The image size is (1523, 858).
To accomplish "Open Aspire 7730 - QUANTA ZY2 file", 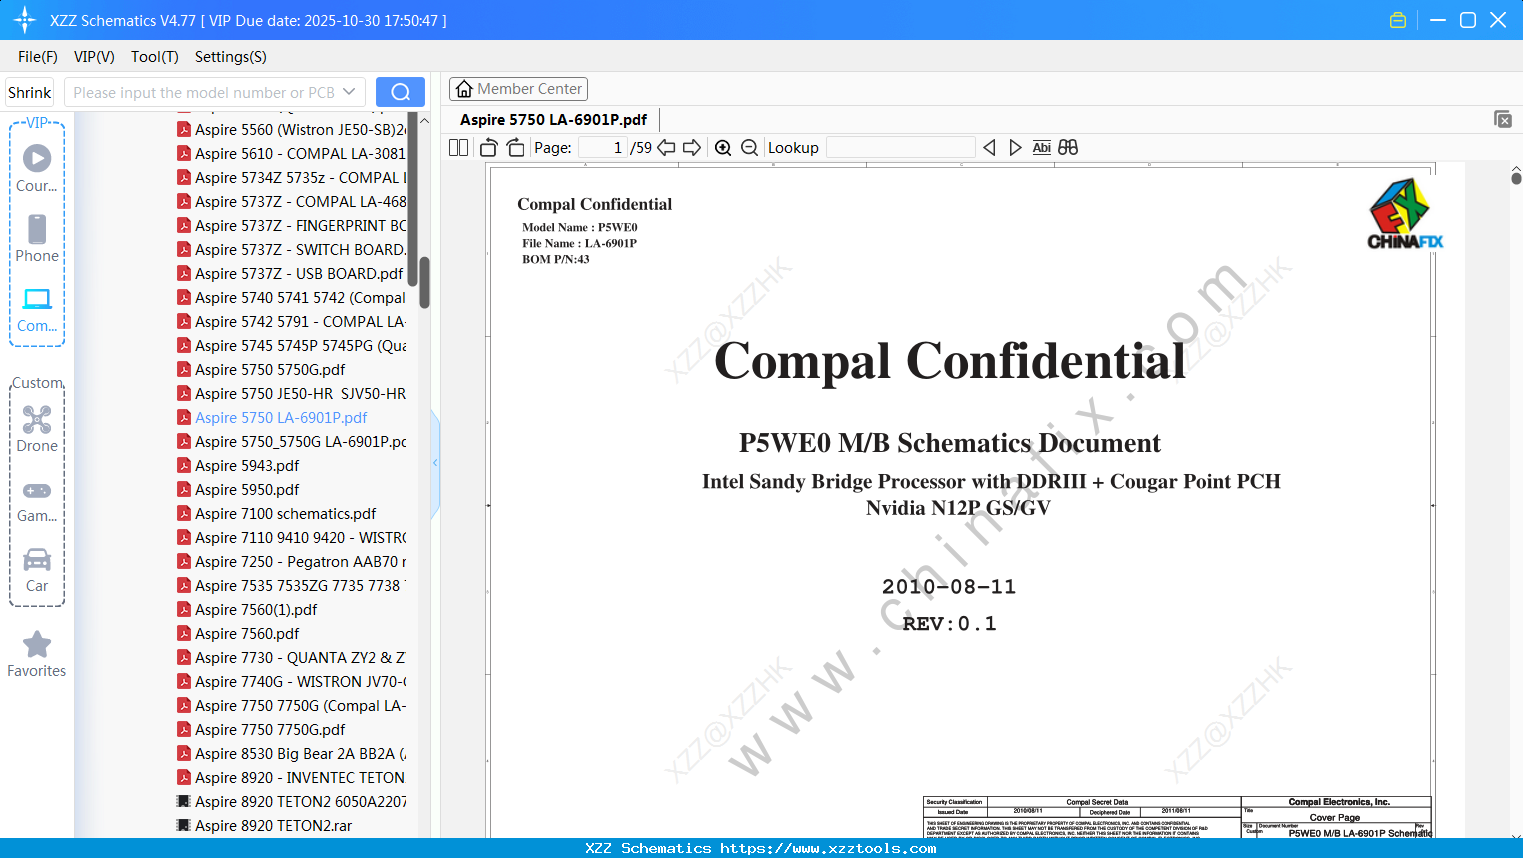I will click(291, 657).
